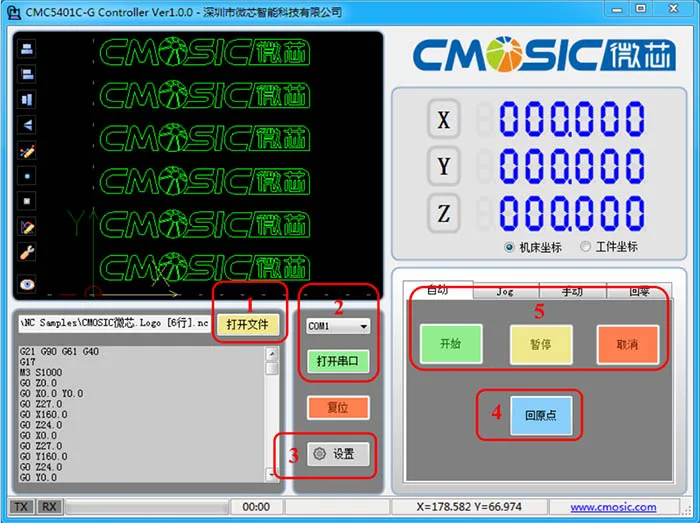Click the Y axis label button
This screenshot has height=523, width=700.
[443, 166]
